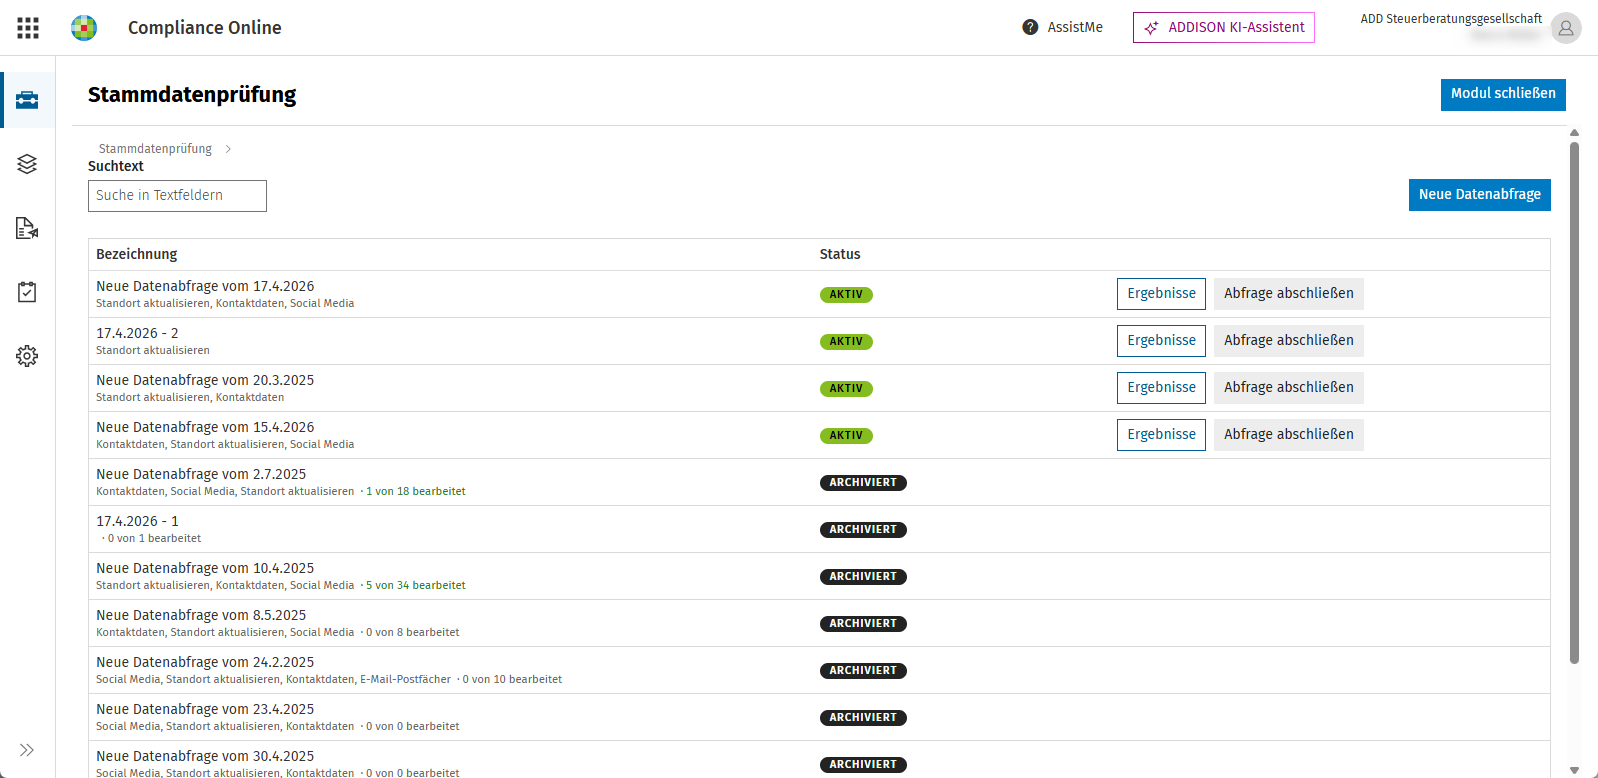Click the '1 von 18 bearbeitet' text
The image size is (1598, 778).
(x=416, y=492)
